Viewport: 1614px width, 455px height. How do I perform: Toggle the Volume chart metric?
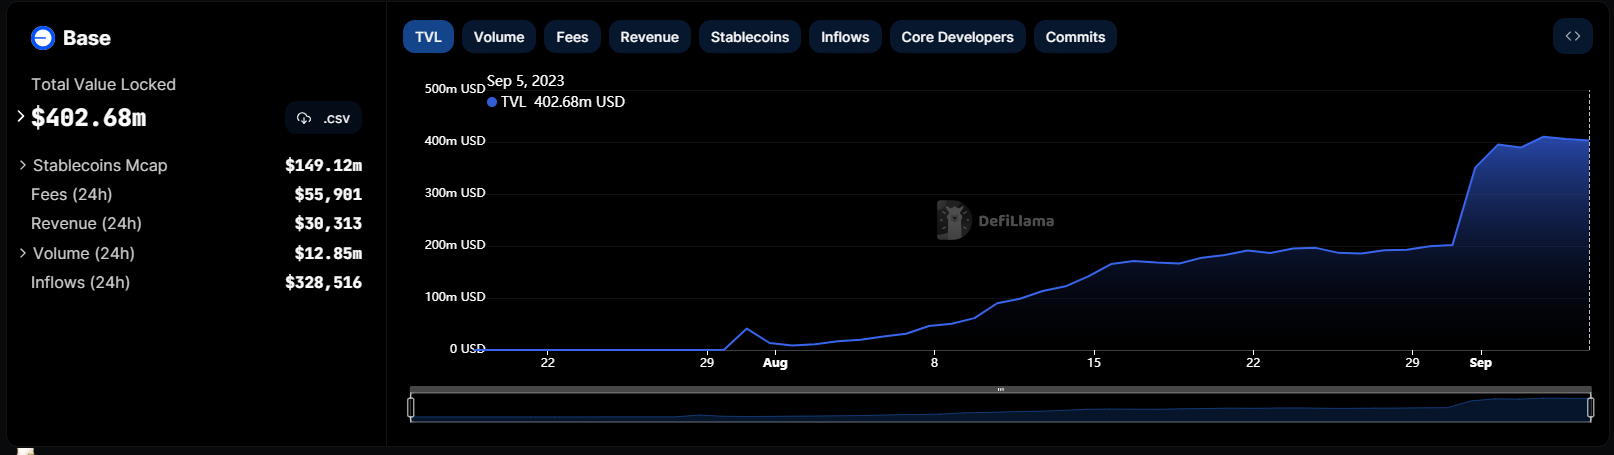(x=498, y=37)
